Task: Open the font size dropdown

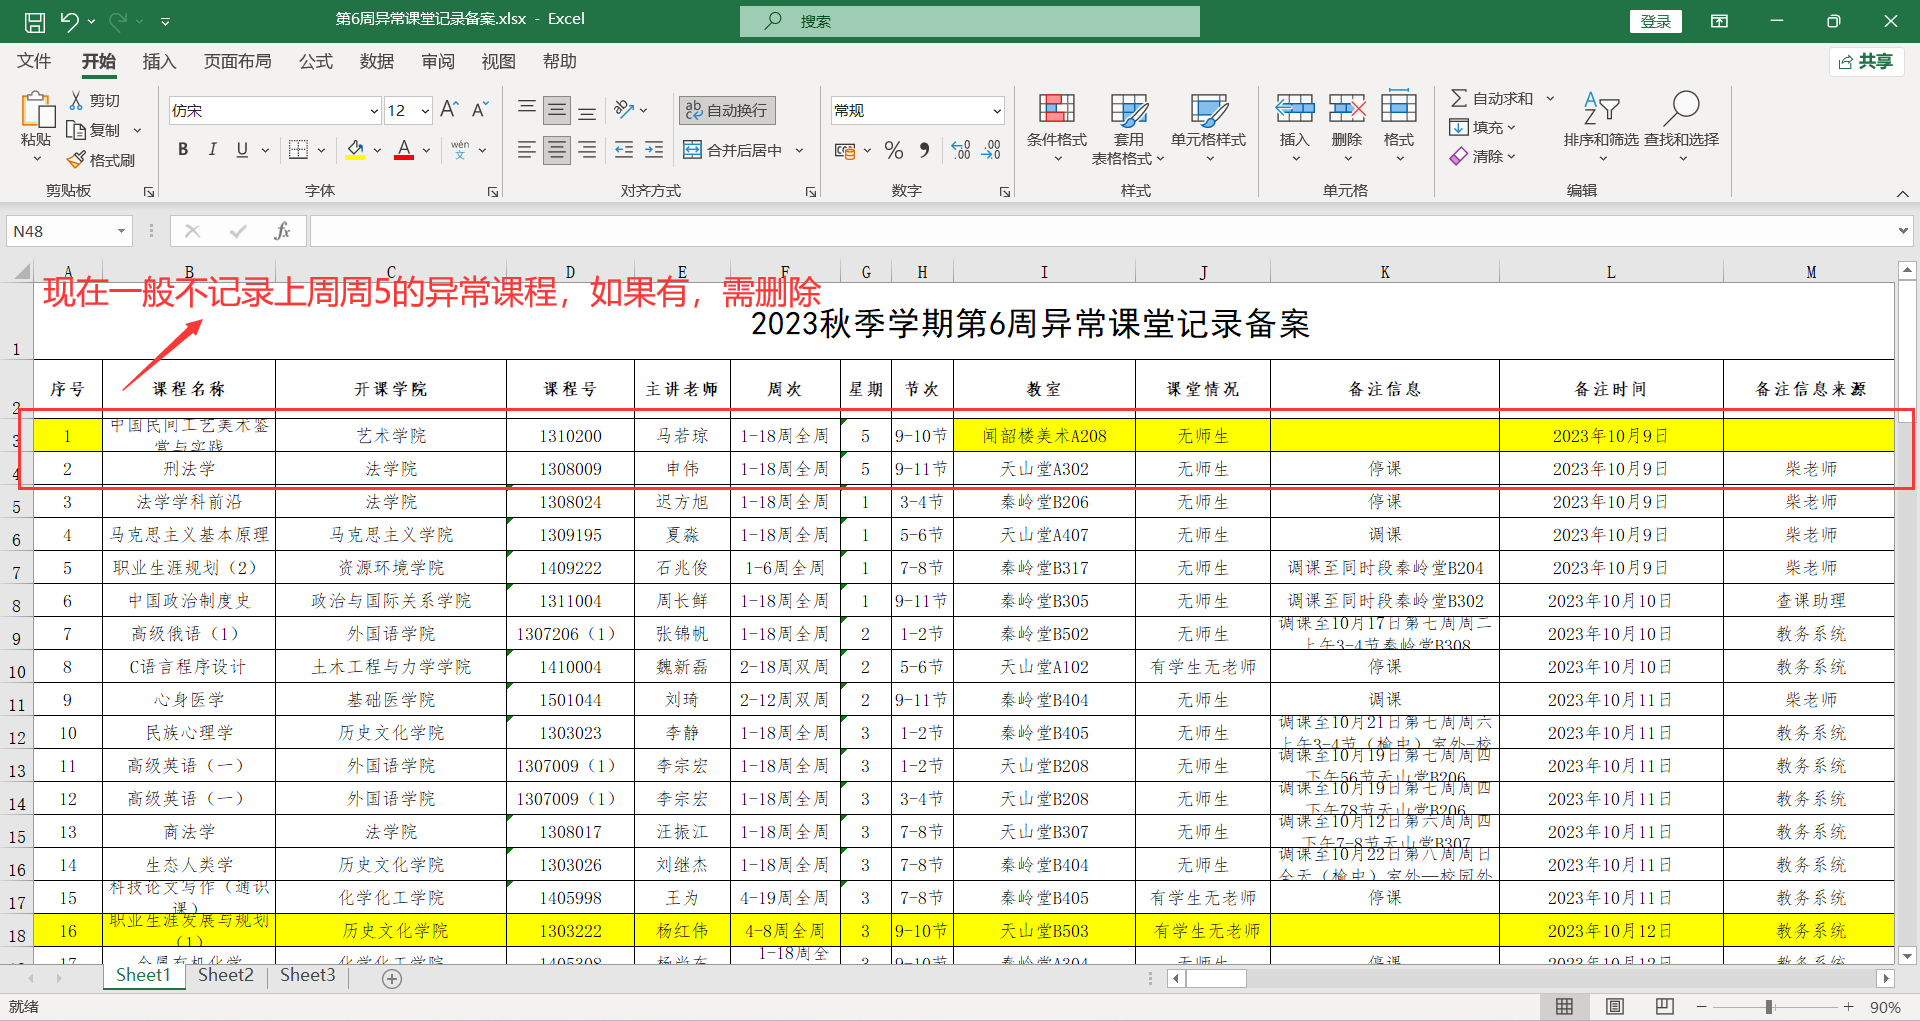Action: coord(425,111)
